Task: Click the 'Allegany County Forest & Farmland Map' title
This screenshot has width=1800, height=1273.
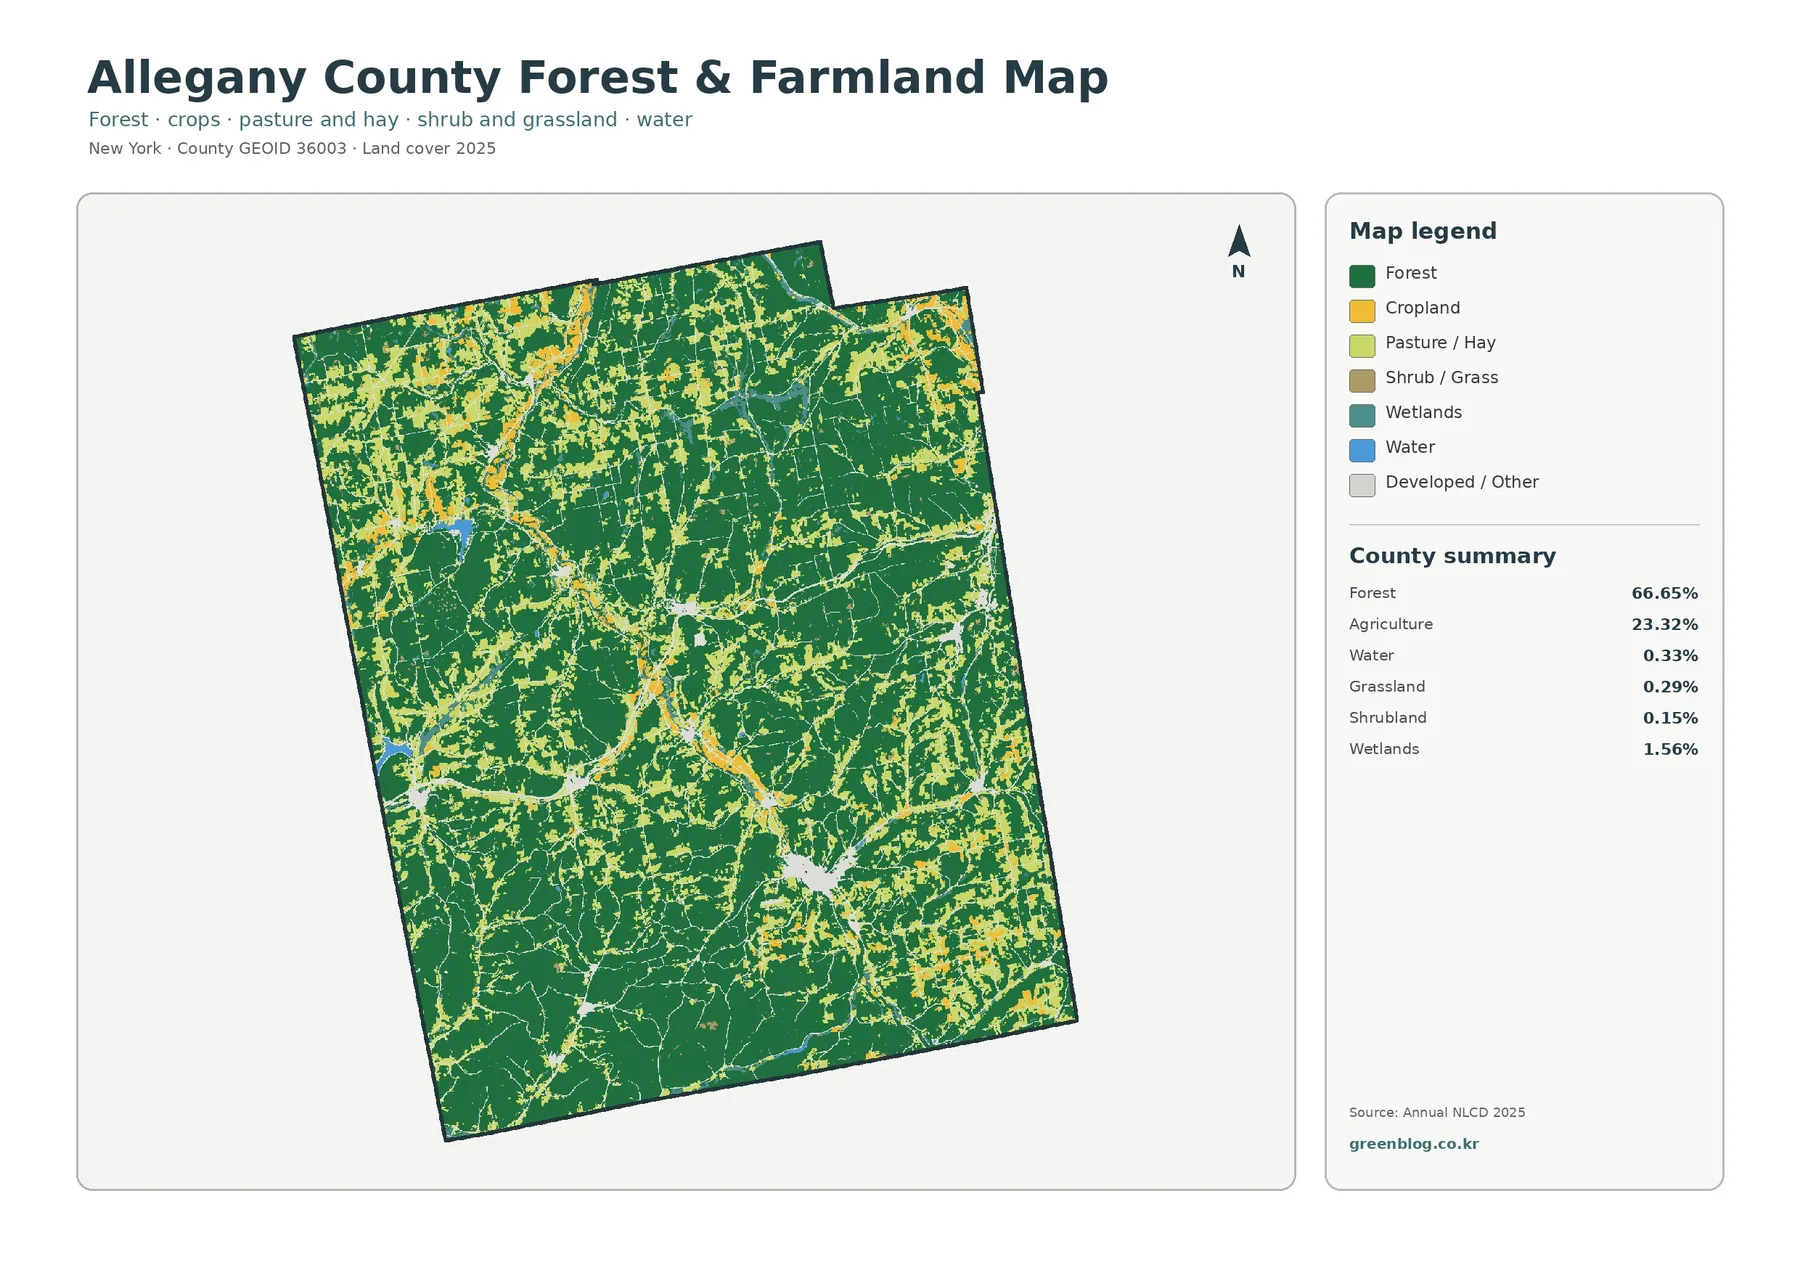Action: coord(598,77)
